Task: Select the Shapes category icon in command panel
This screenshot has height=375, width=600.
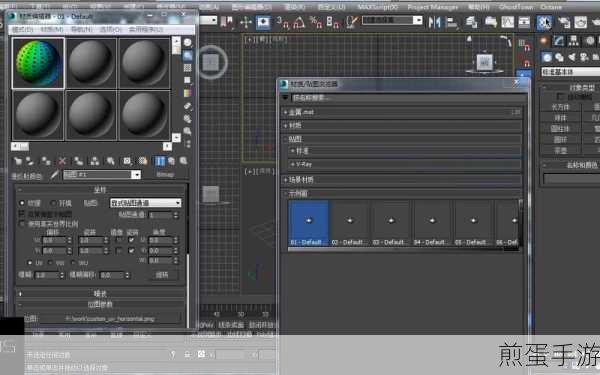Action: [x=559, y=57]
